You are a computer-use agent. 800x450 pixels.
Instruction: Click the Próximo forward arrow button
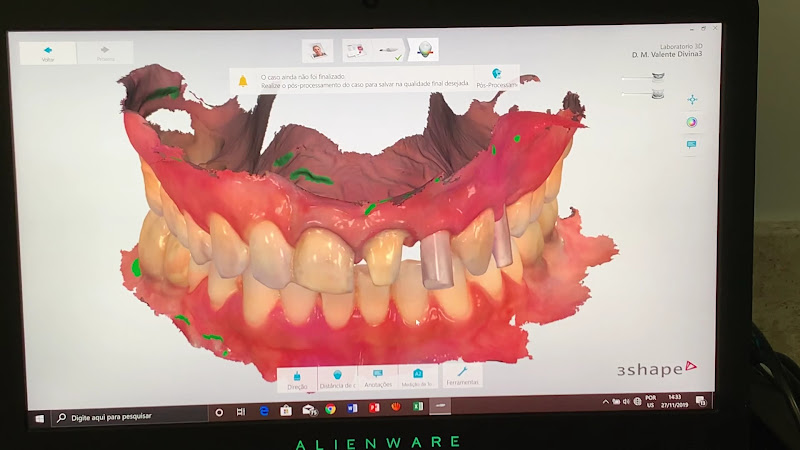pyautogui.click(x=105, y=52)
